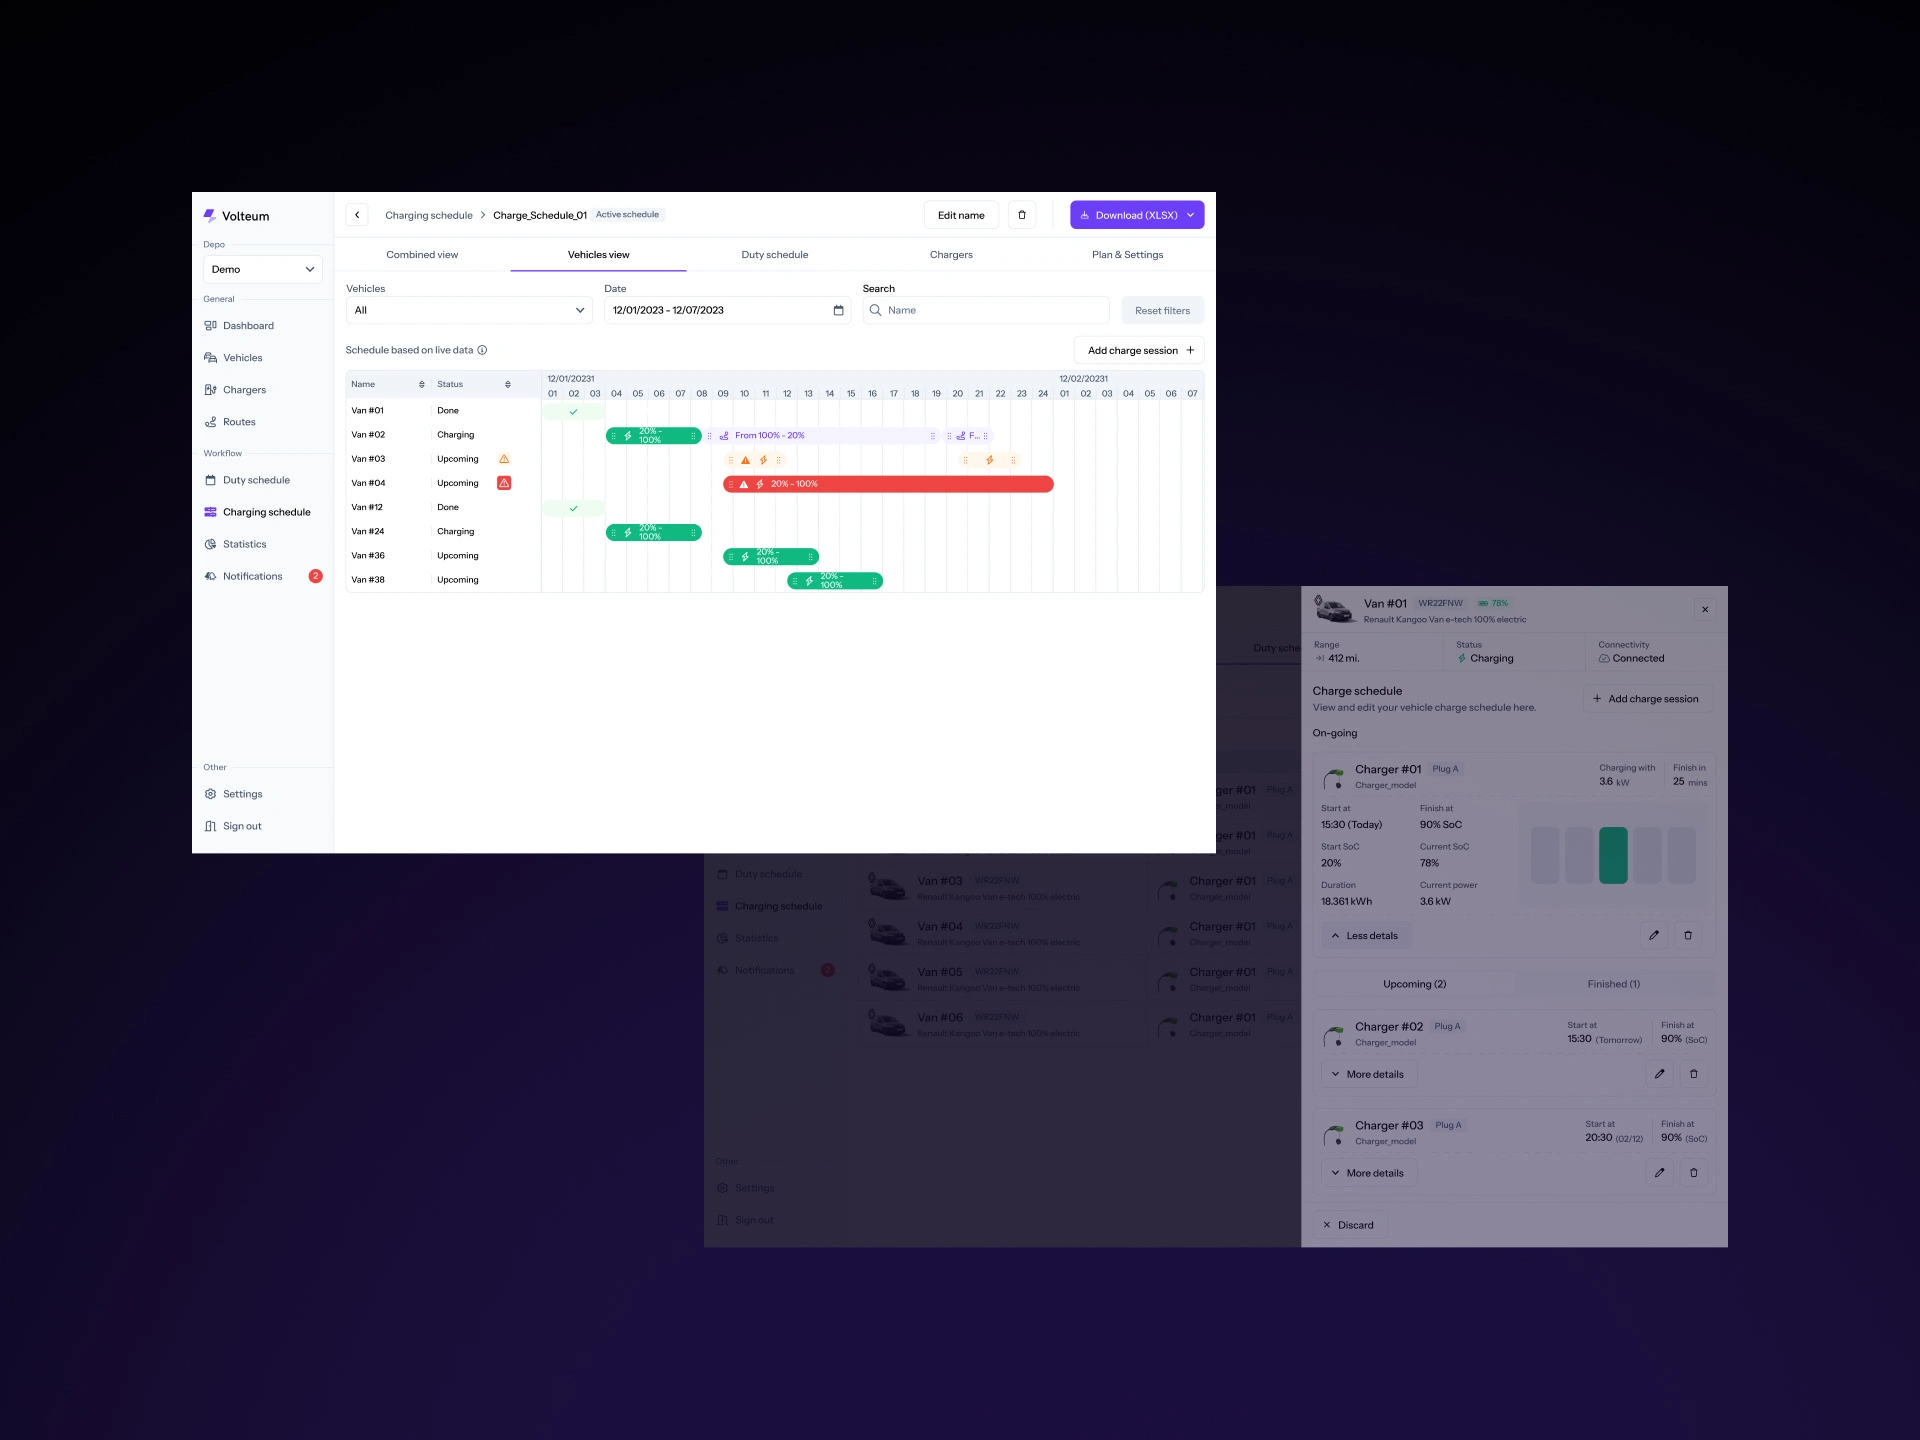Image resolution: width=1920 pixels, height=1440 pixels.
Task: Sort table by Name column
Action: coord(421,384)
